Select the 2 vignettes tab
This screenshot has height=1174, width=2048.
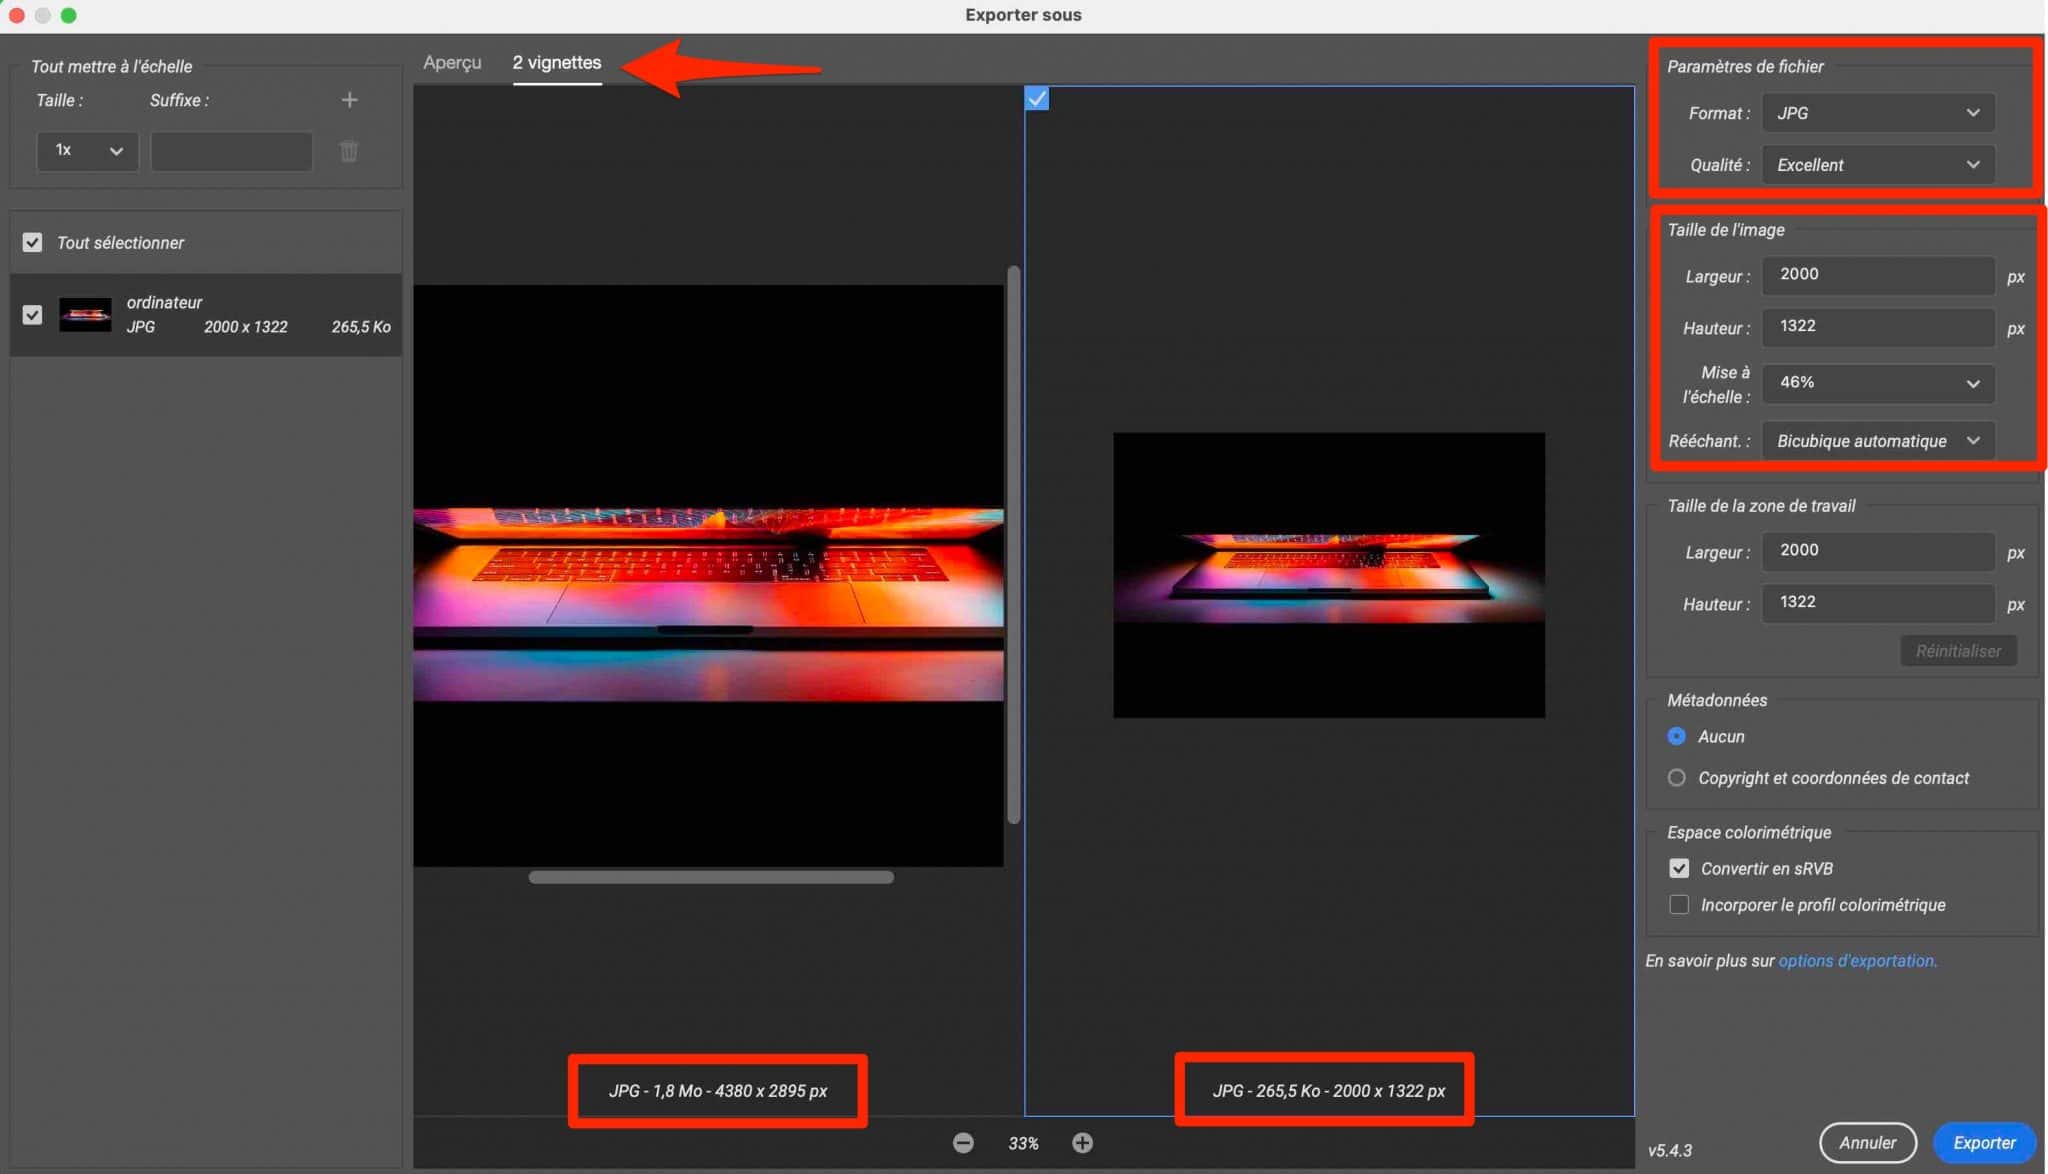coord(557,62)
